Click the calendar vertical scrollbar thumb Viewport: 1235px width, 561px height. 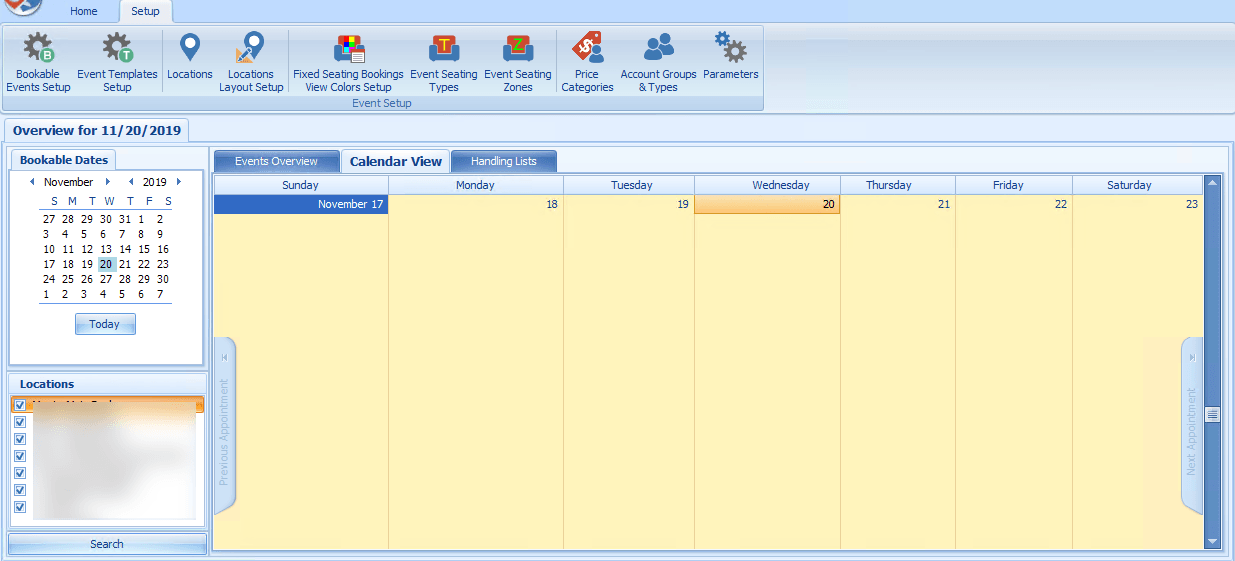coord(1213,414)
